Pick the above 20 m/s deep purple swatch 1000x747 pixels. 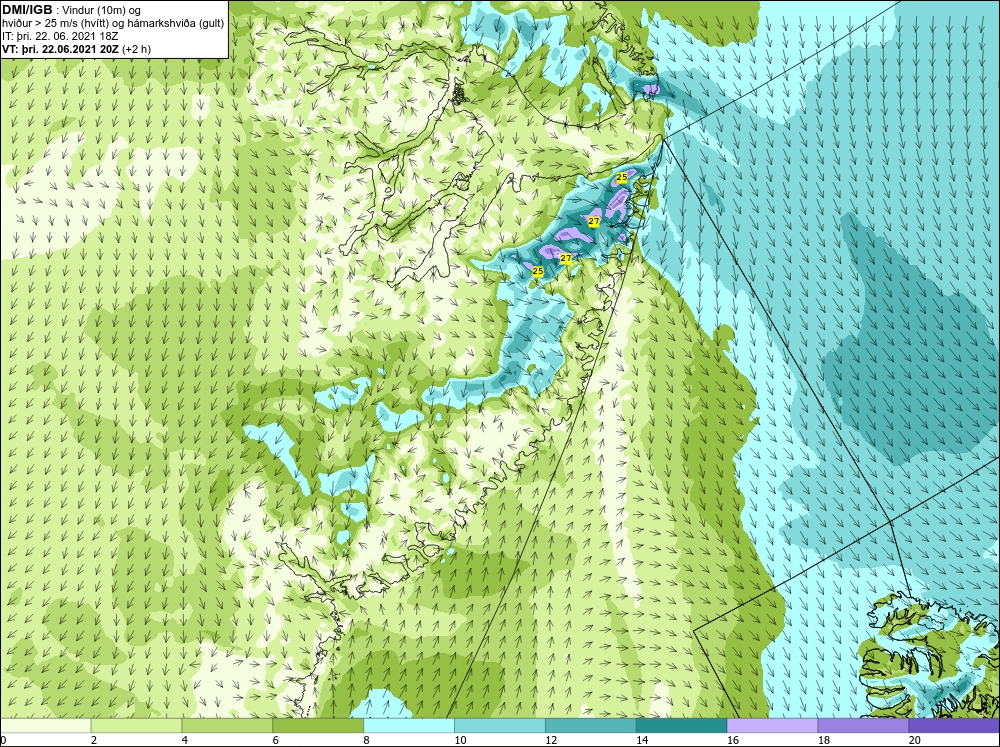click(954, 725)
